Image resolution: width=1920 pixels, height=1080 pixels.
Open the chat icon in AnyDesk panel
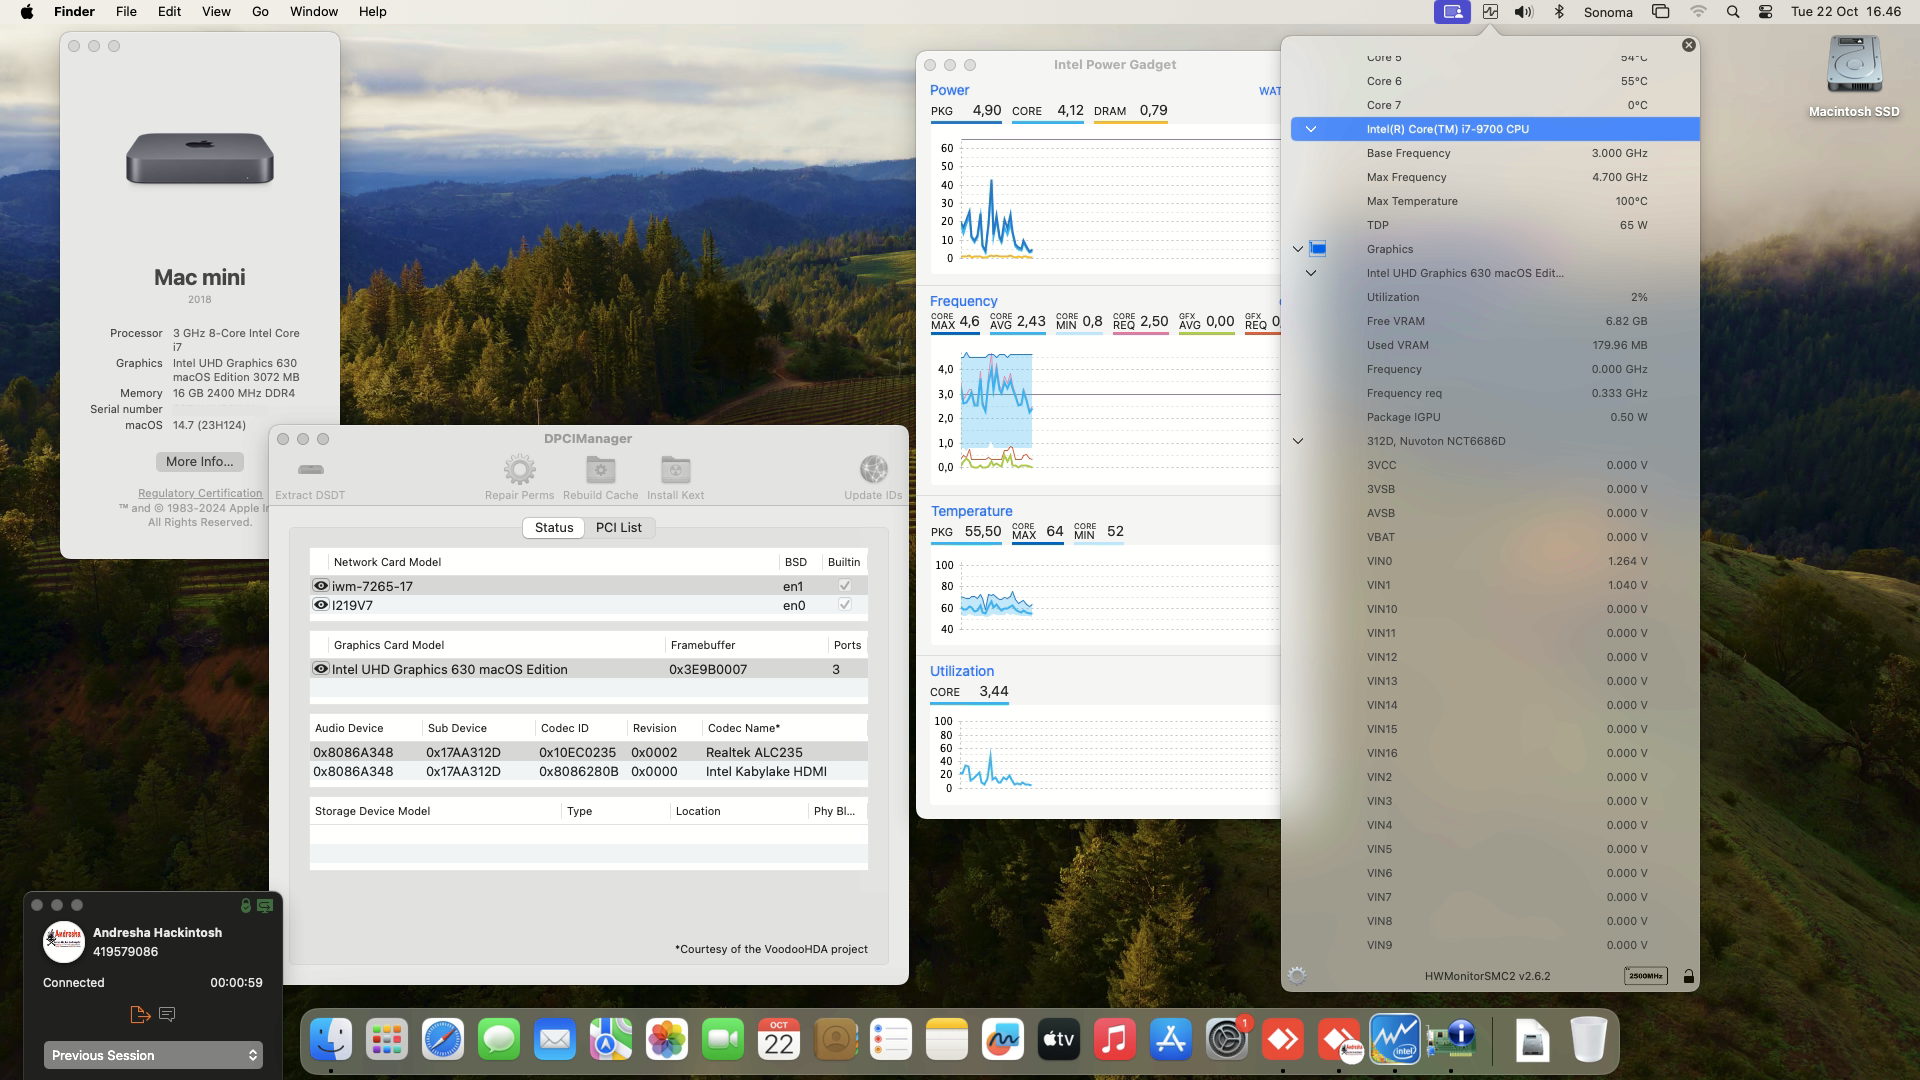[167, 1014]
